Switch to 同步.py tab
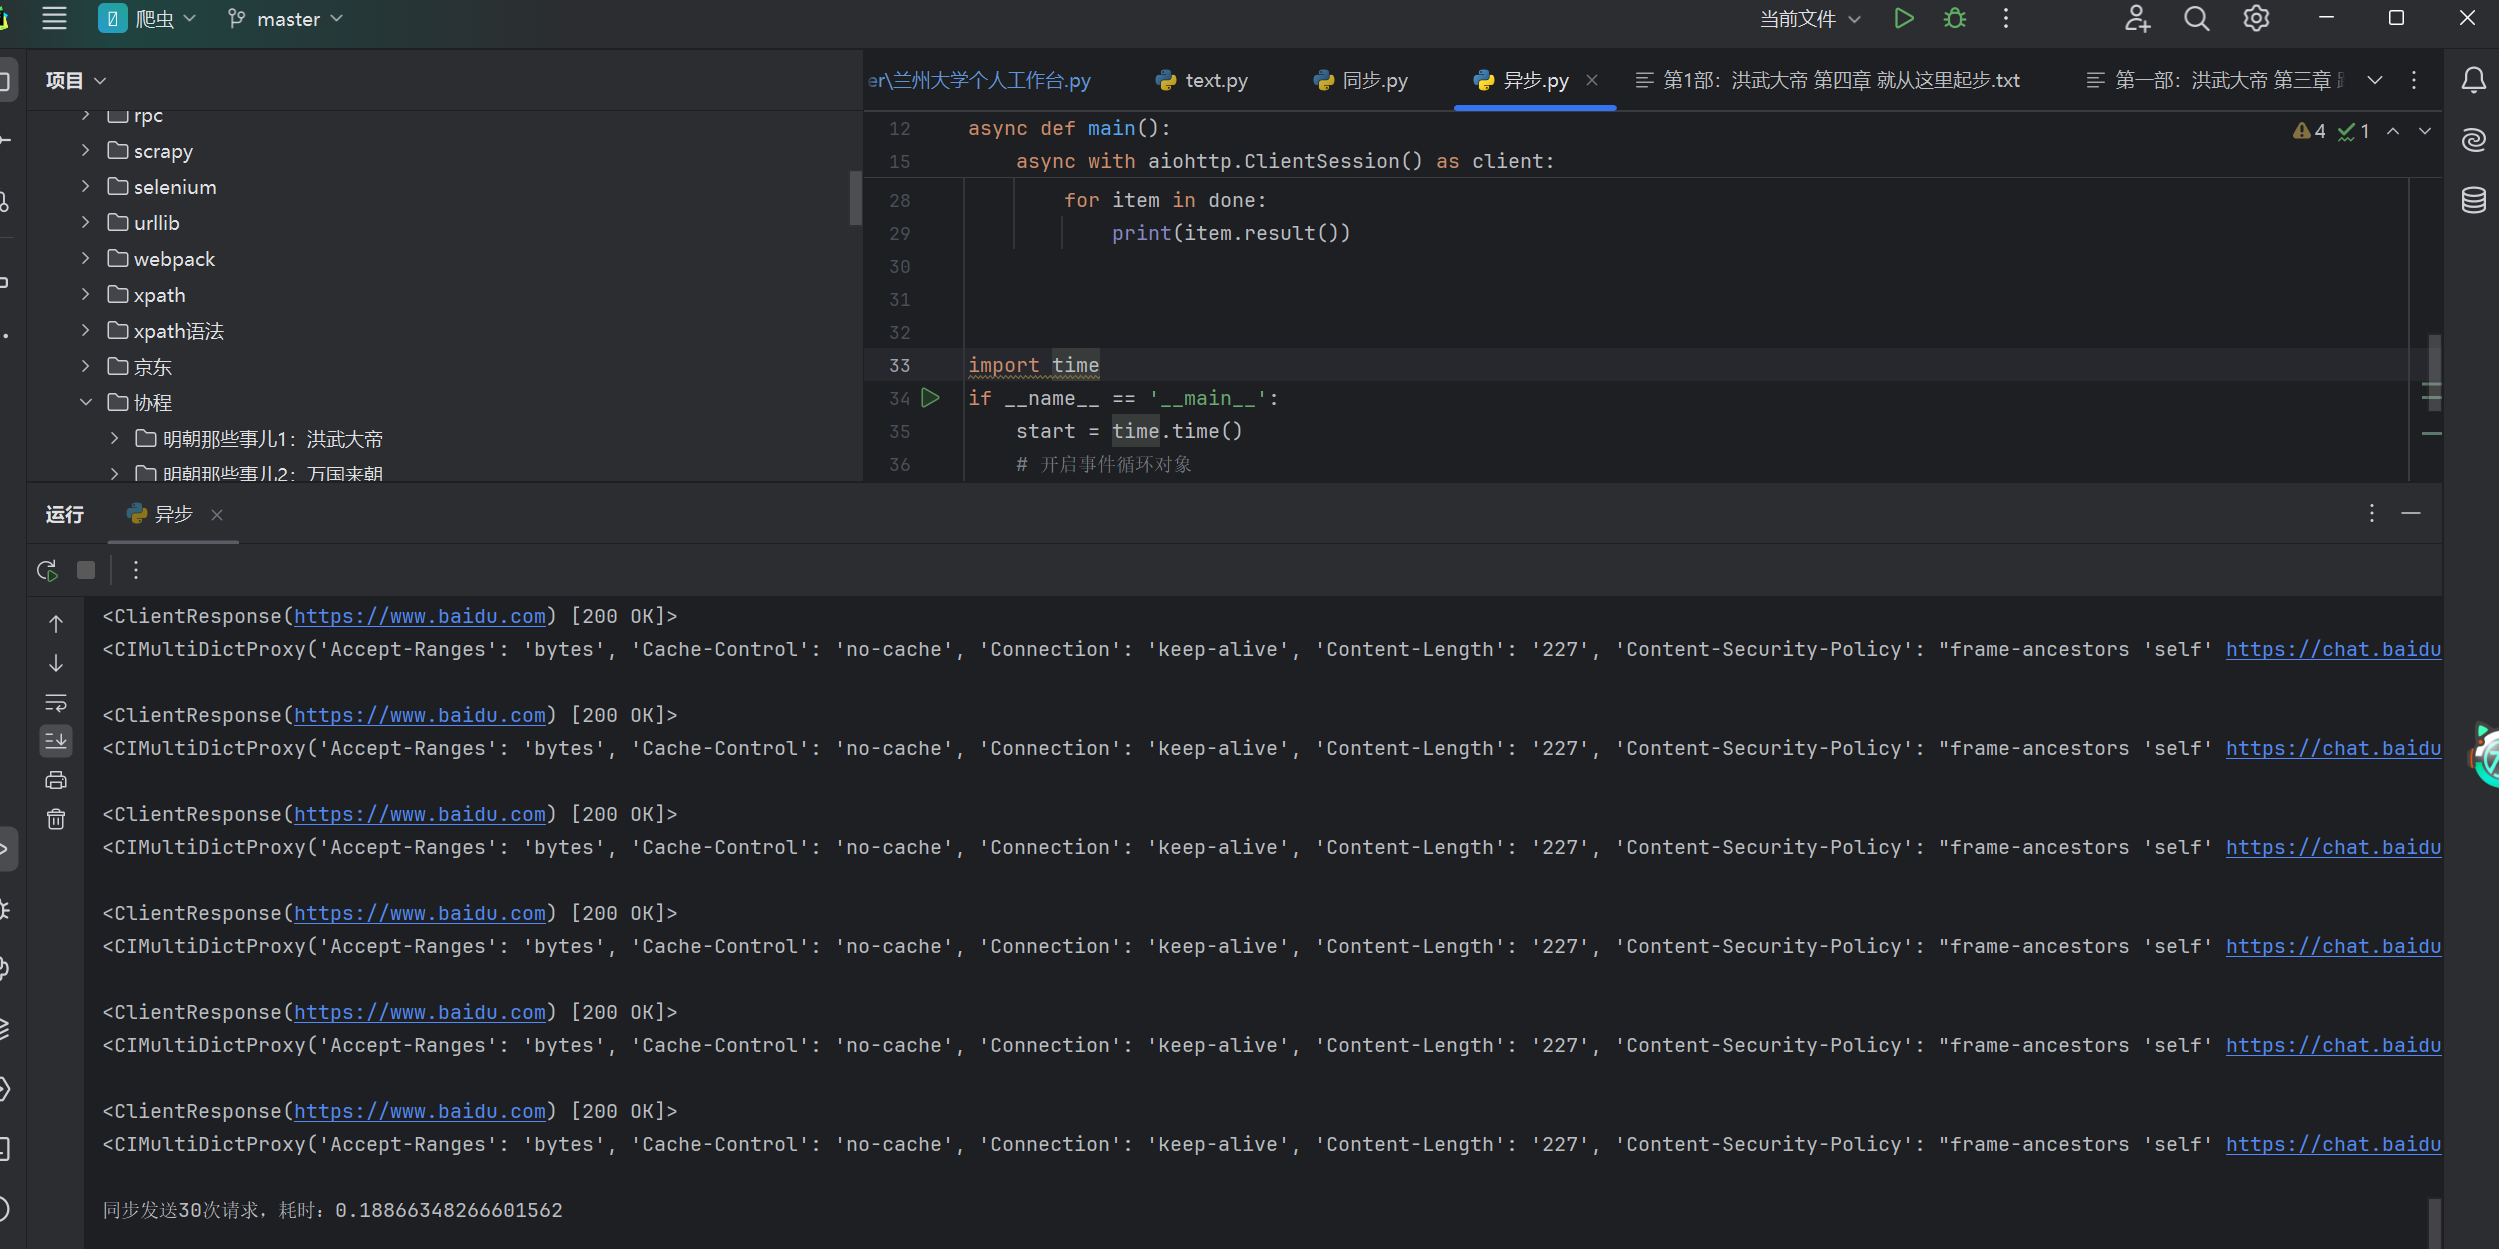The image size is (2499, 1249). point(1361,80)
